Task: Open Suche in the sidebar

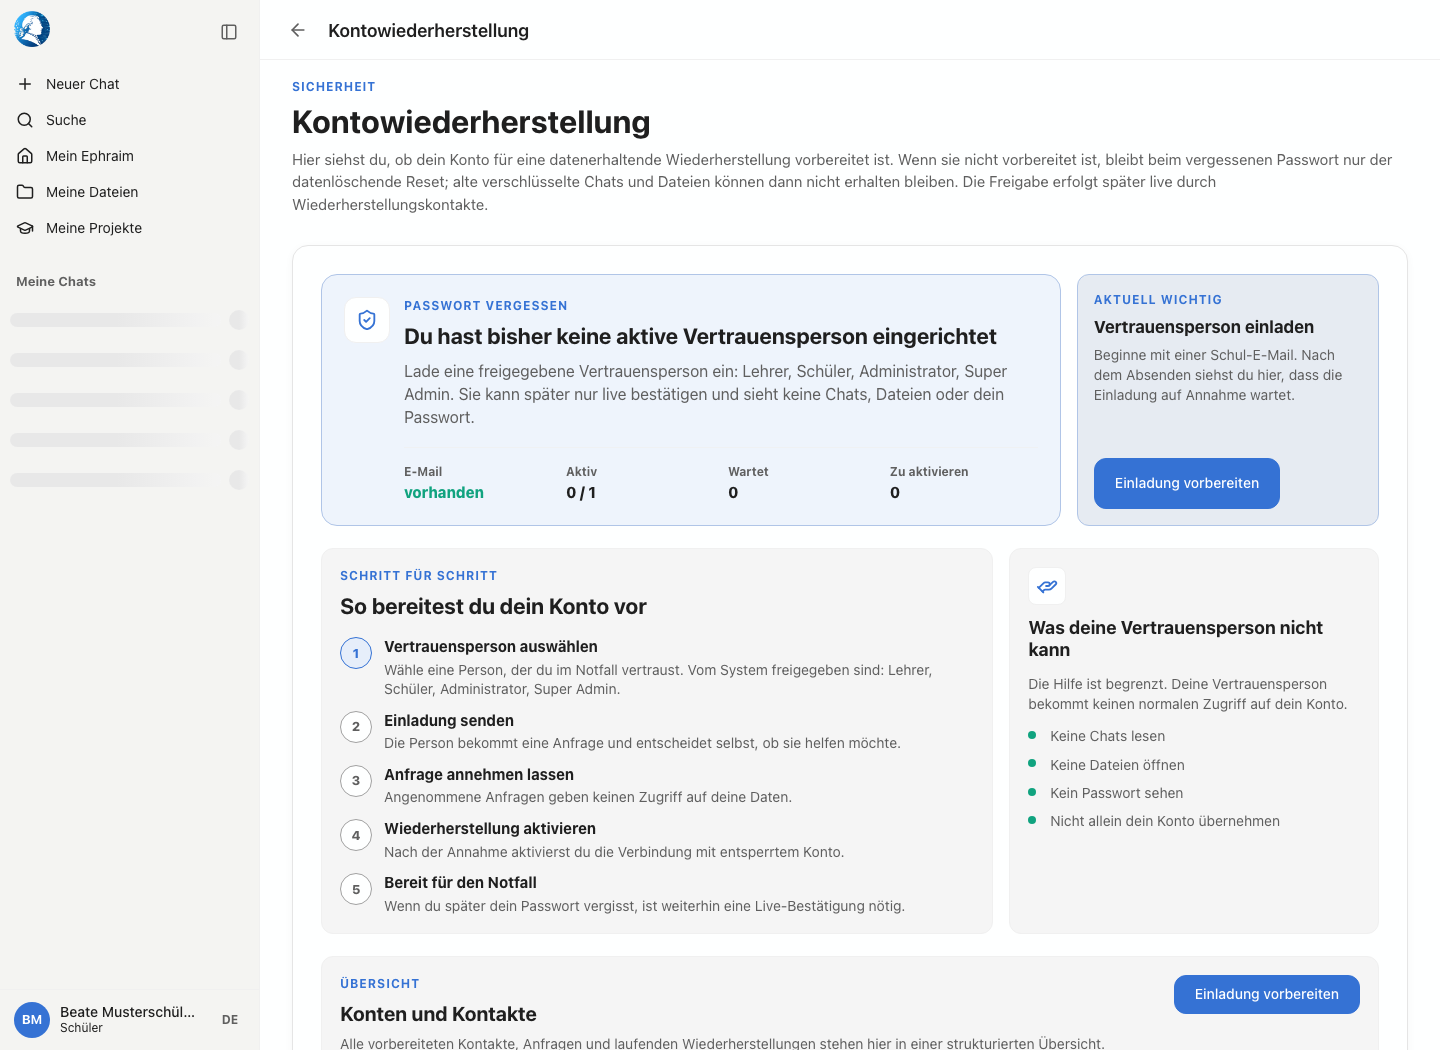Action: coord(129,120)
